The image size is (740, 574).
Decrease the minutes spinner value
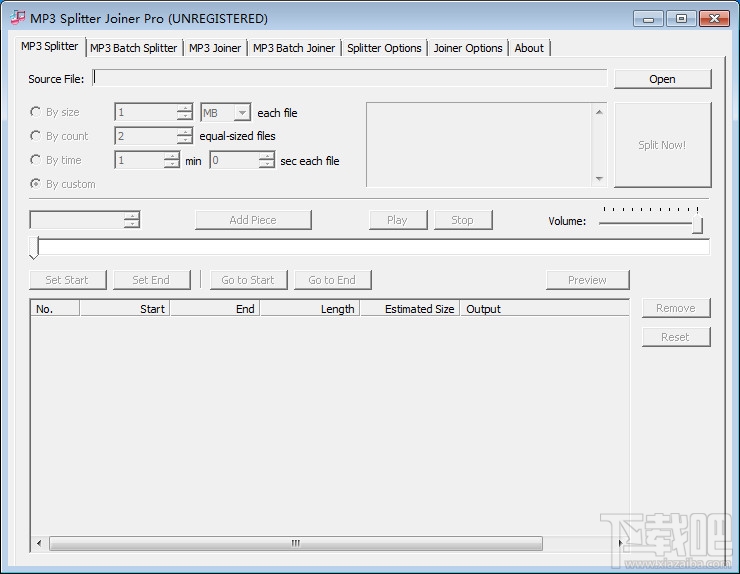click(x=172, y=164)
